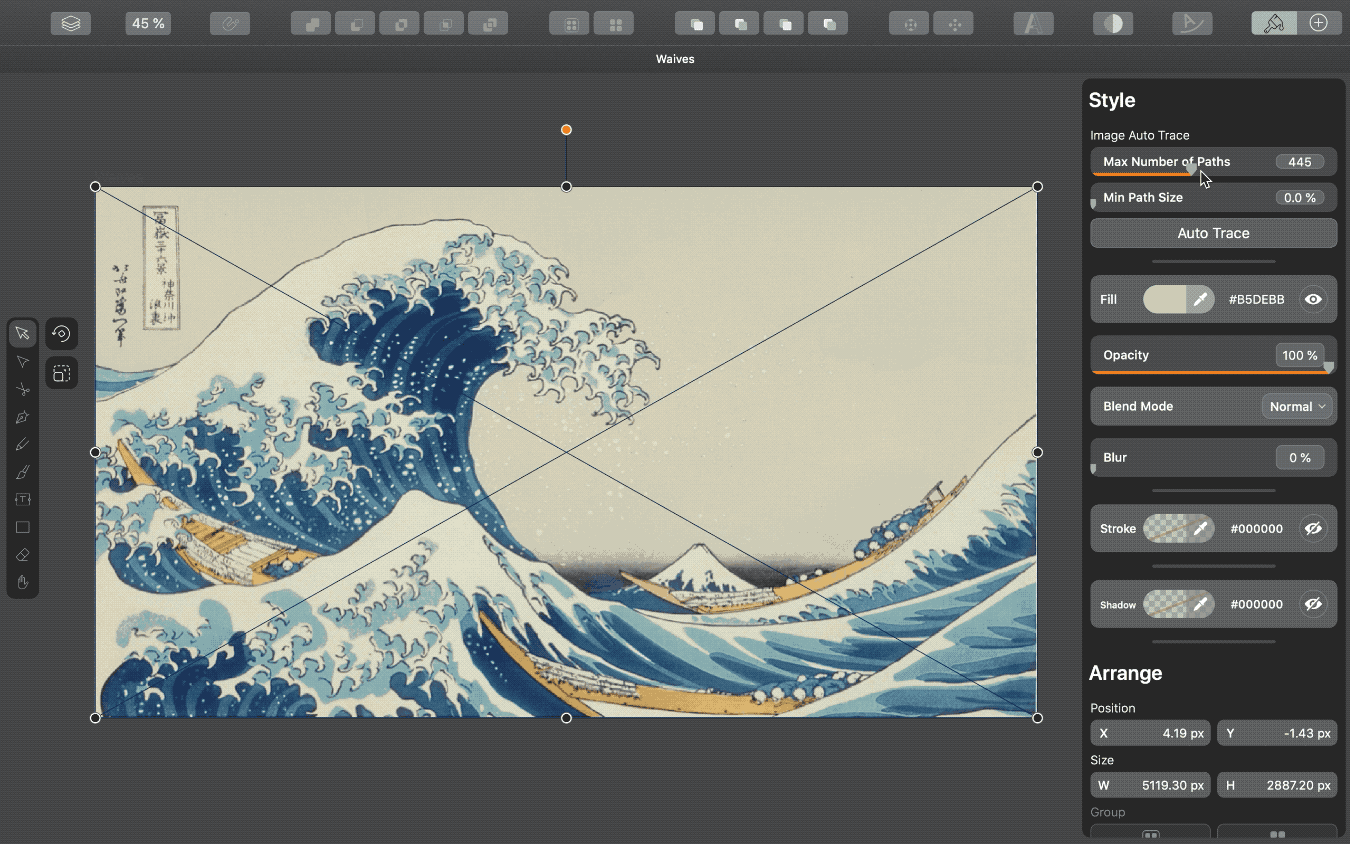Select the Node direct-selection tool

tap(22, 361)
